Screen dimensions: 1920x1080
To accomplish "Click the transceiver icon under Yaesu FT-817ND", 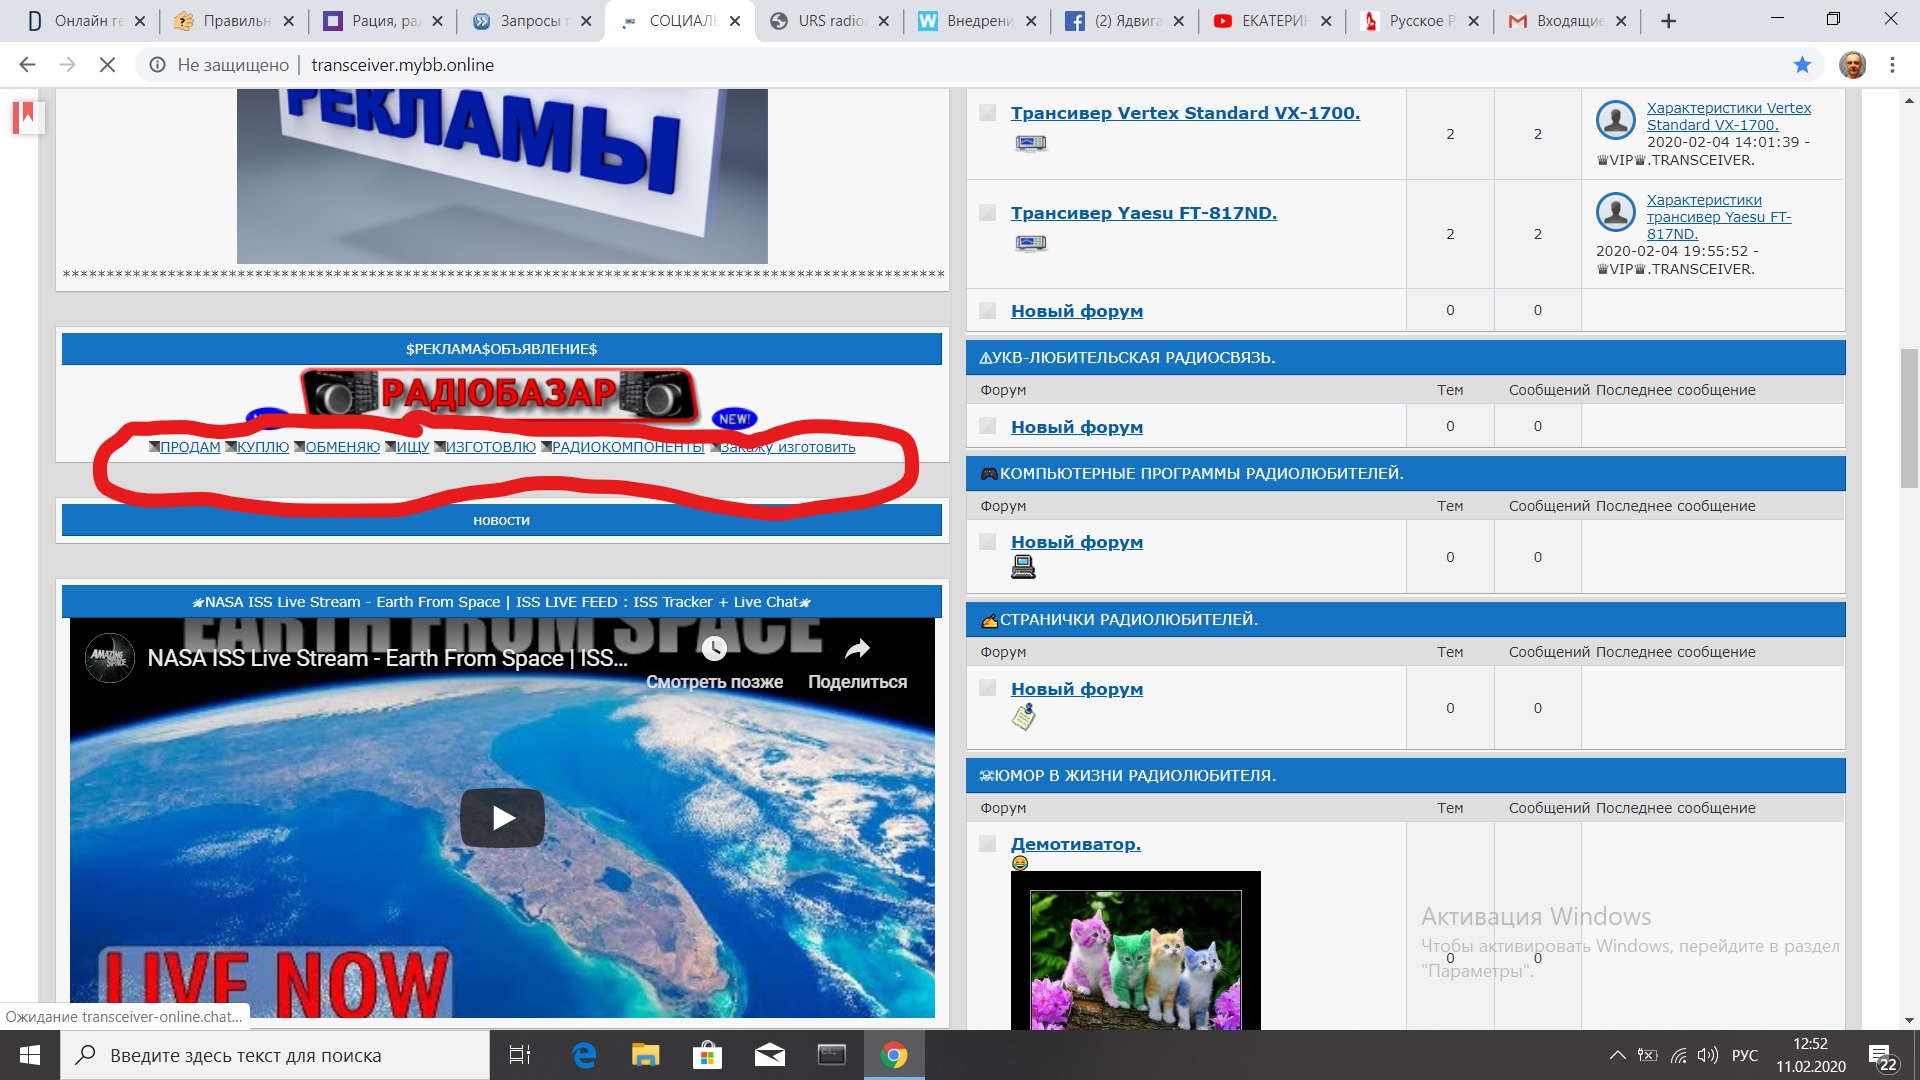I will (1031, 243).
